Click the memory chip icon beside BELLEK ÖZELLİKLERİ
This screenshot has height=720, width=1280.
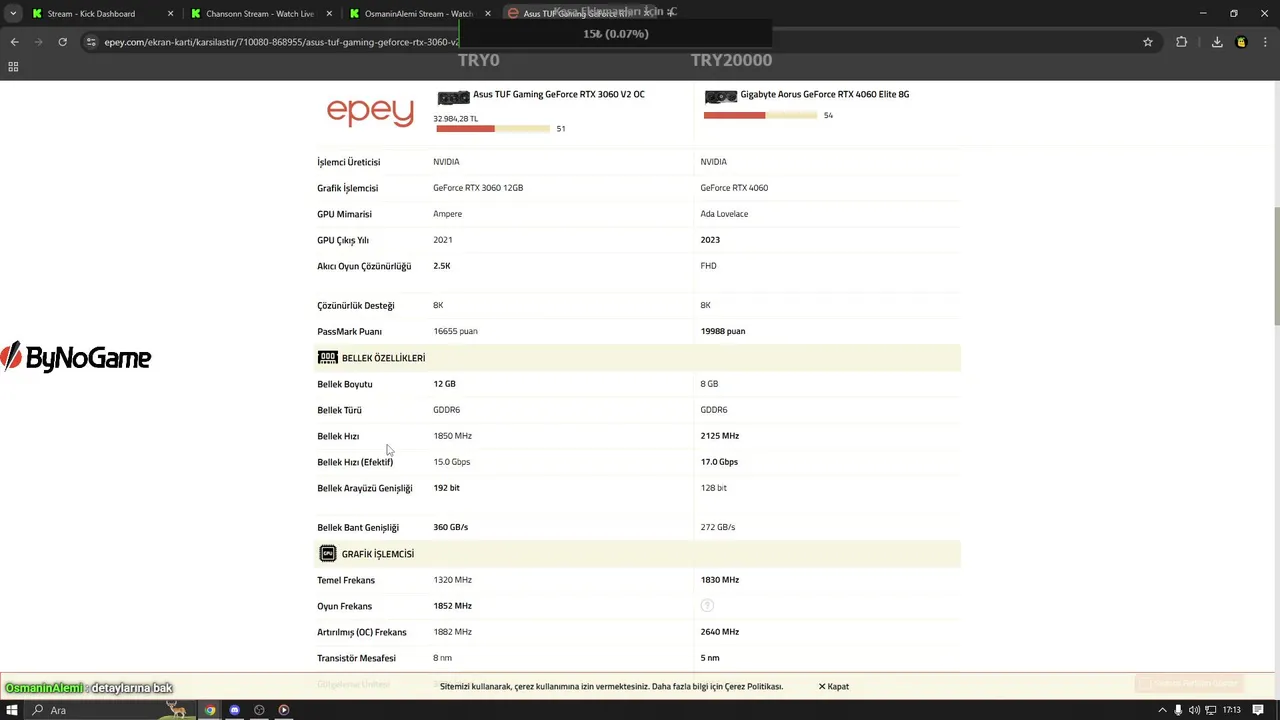tap(327, 358)
